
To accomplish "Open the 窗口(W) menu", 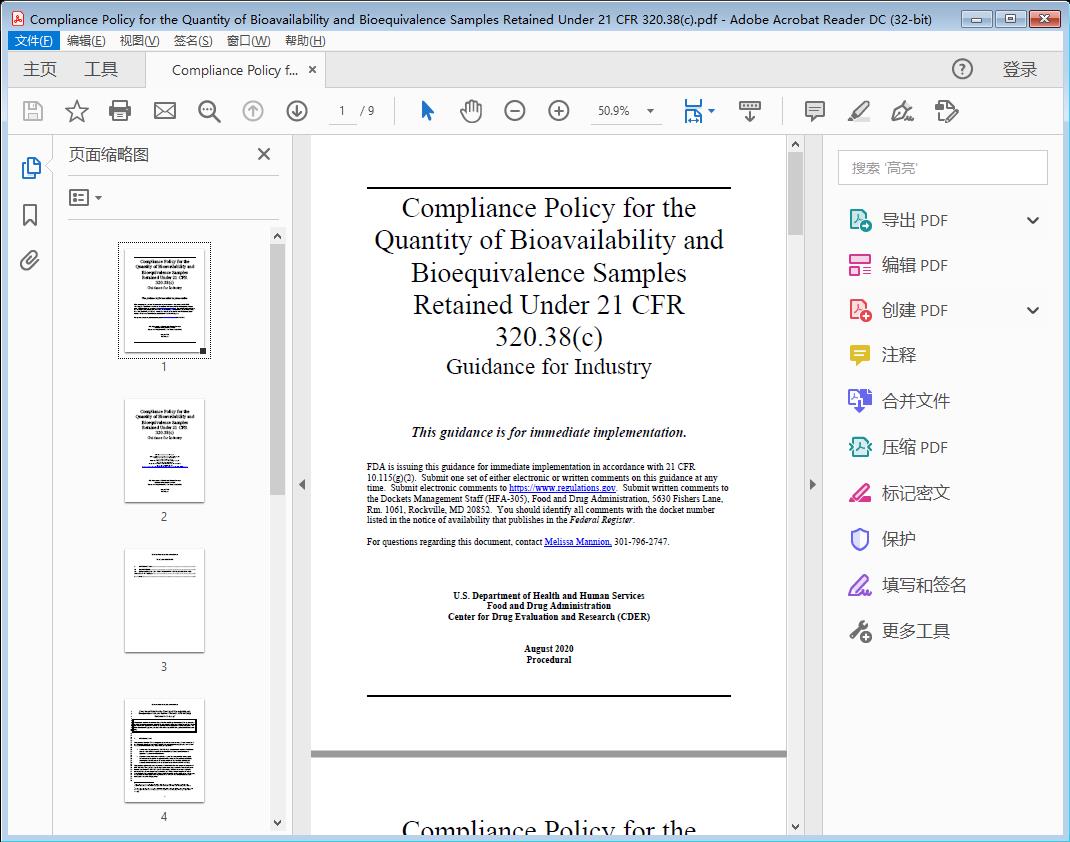I will (248, 41).
